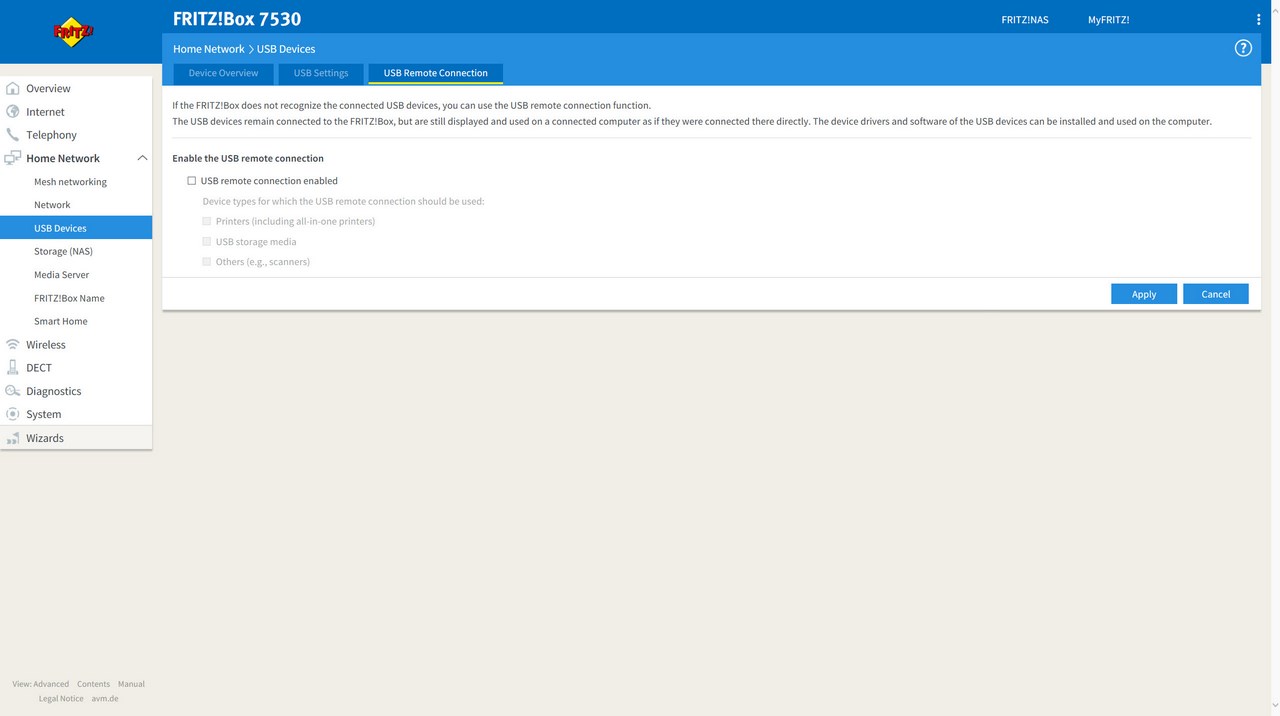Click the Cancel button
This screenshot has width=1280, height=716.
point(1216,294)
